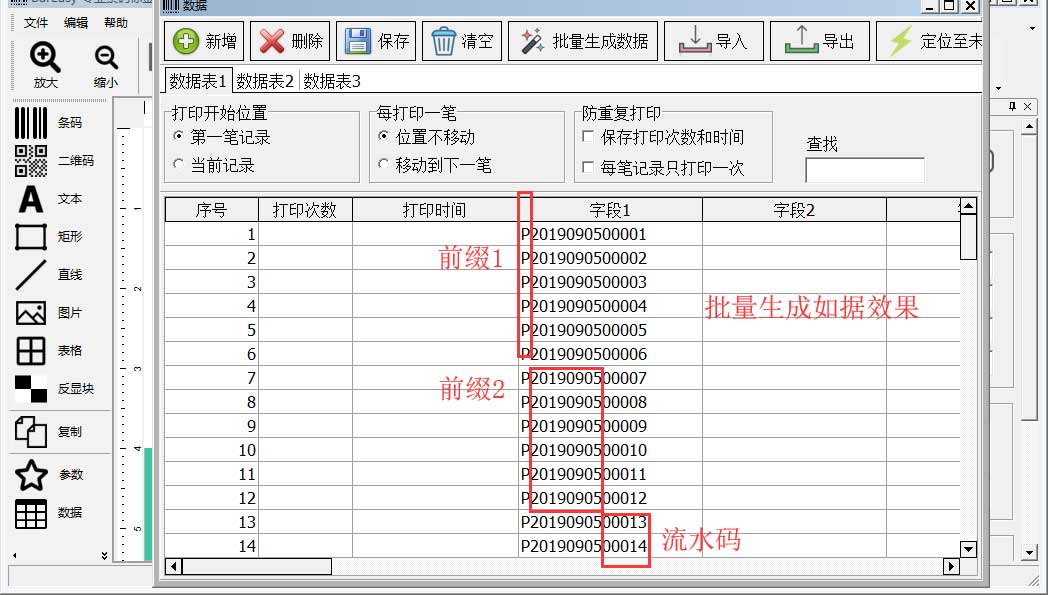
Task: Switch to 数据表2 tab
Action: point(265,81)
